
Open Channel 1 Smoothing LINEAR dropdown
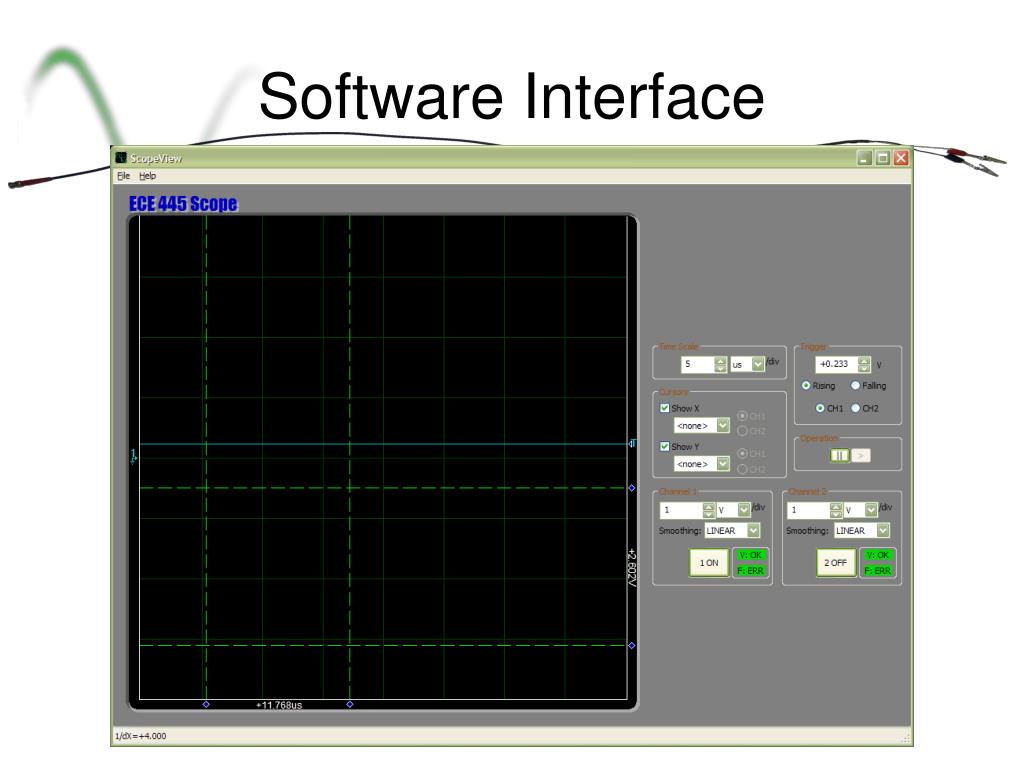754,530
